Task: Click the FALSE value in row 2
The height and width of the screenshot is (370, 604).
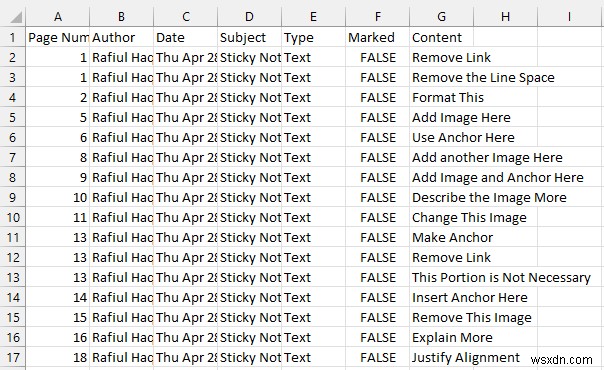Action: [378, 57]
